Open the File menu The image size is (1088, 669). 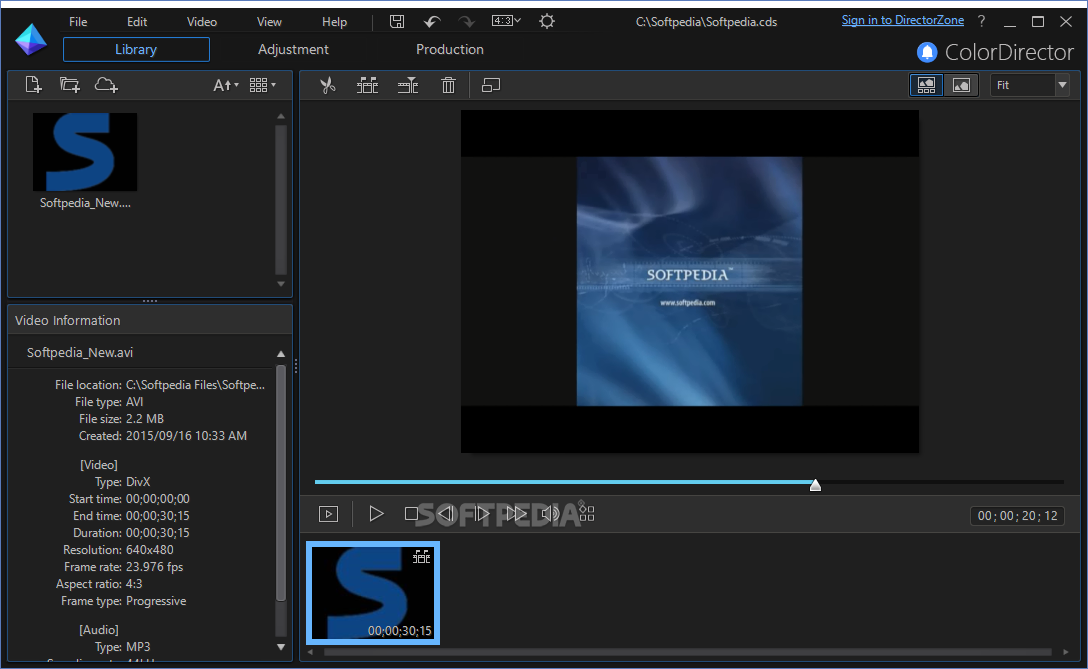click(x=78, y=22)
